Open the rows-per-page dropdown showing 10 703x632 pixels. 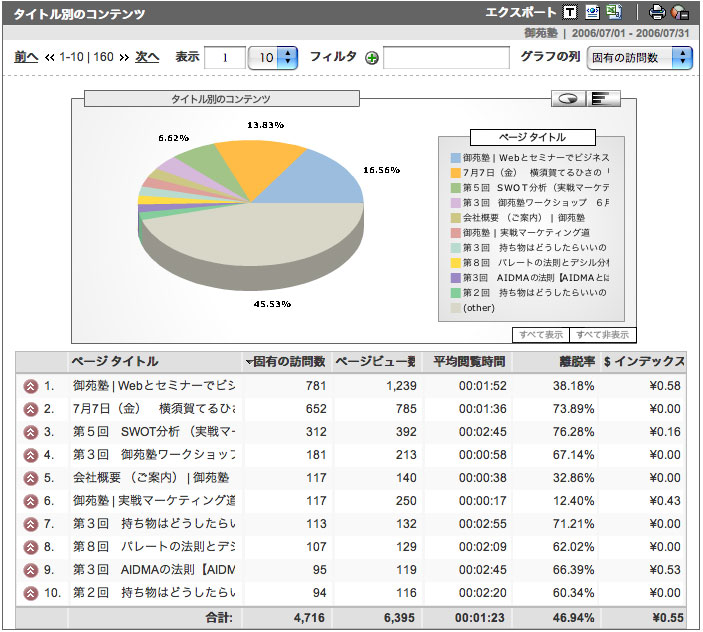point(273,57)
